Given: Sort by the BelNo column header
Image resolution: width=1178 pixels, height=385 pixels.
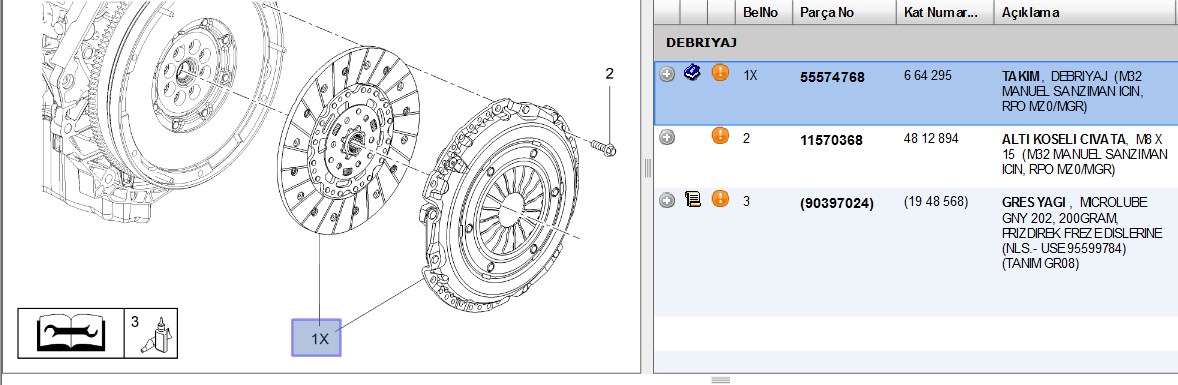Looking at the screenshot, I should click(x=763, y=13).
